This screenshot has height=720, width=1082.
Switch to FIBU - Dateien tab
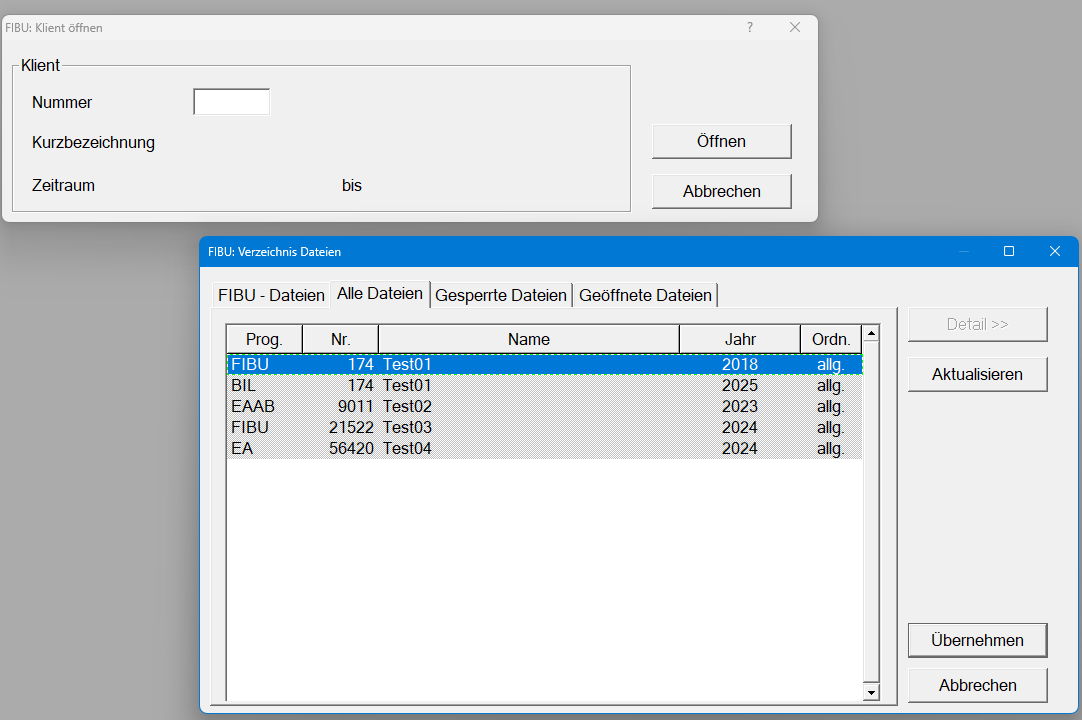pos(271,295)
